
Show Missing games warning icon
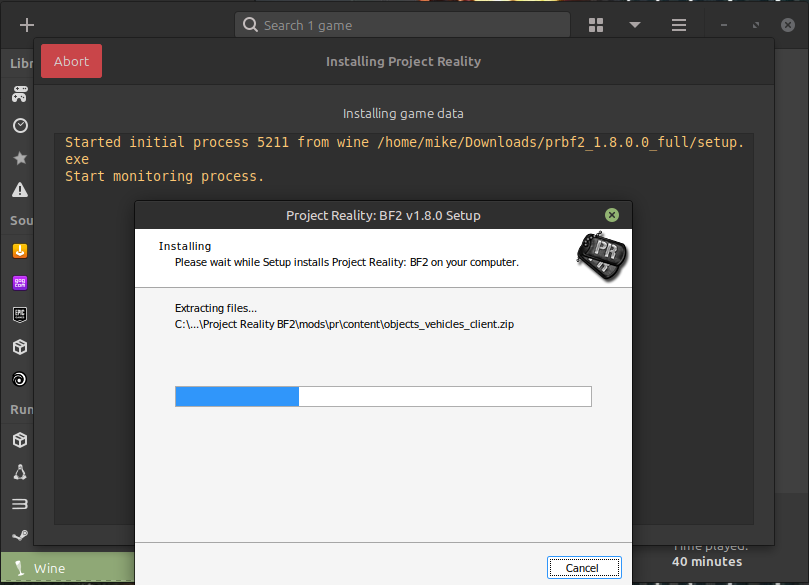[20, 189]
